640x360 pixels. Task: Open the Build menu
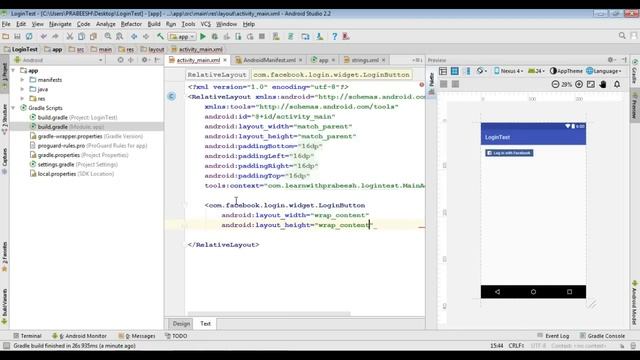[154, 24]
